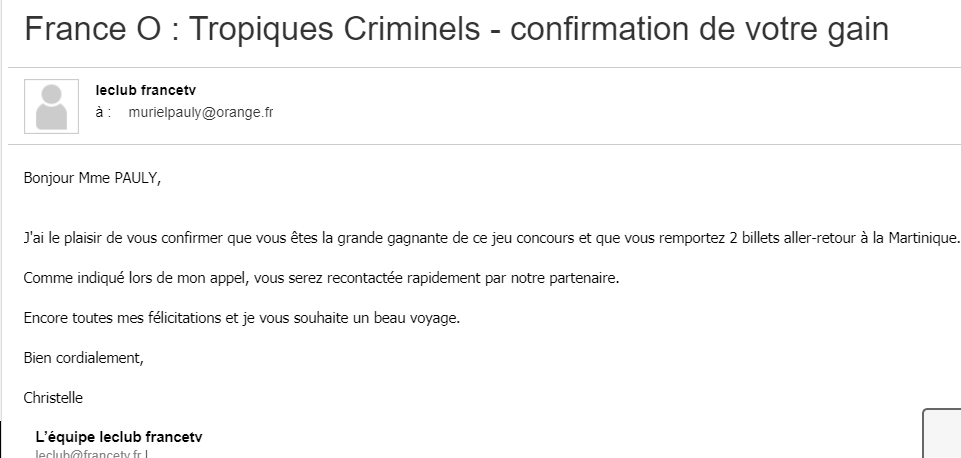Screen dimensions: 961x458
Task: Click the "à :" recipient label
Action: click(103, 113)
